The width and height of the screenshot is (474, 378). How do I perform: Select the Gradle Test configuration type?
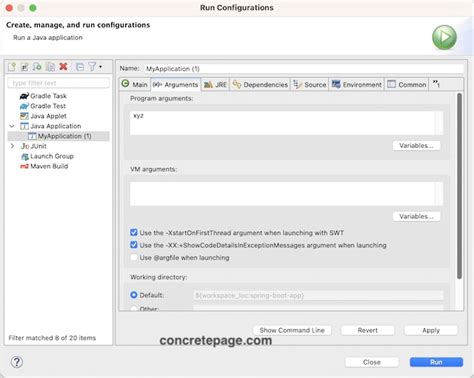[x=43, y=106]
